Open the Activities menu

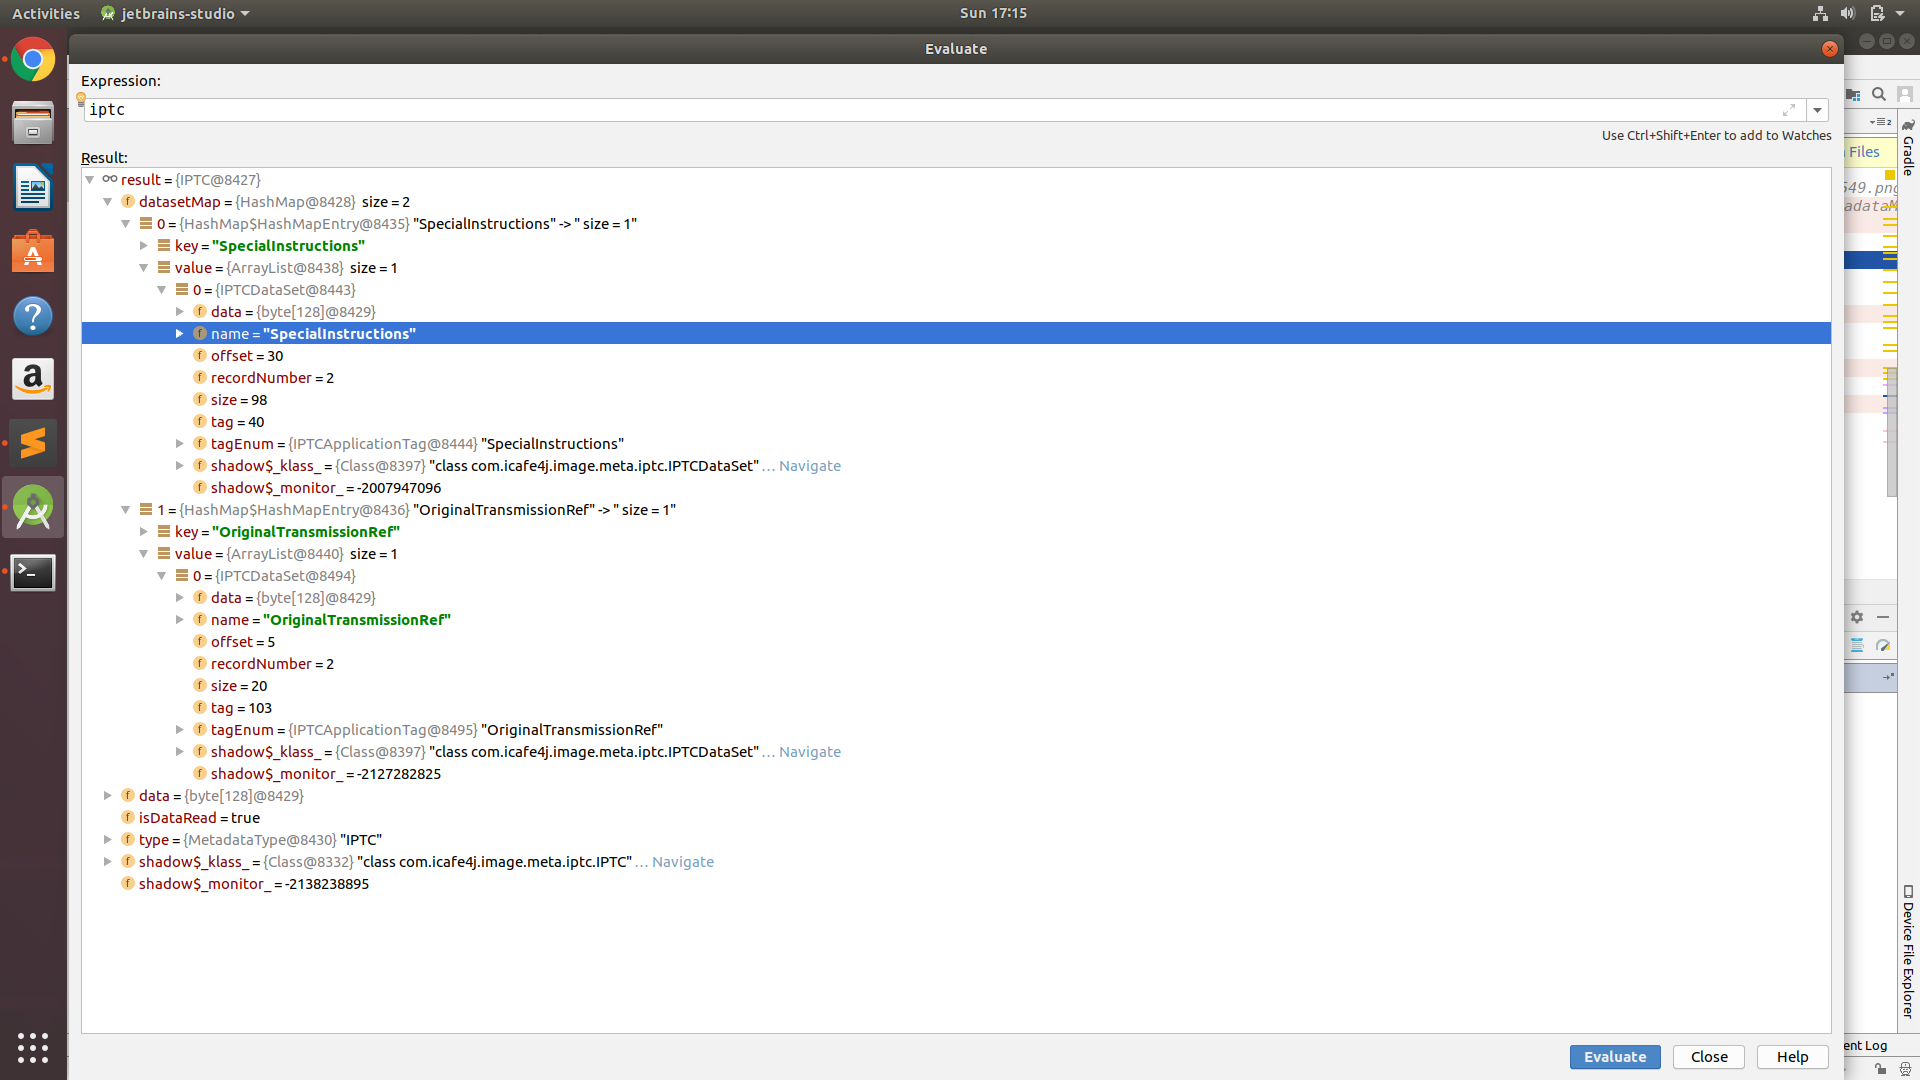click(x=45, y=13)
